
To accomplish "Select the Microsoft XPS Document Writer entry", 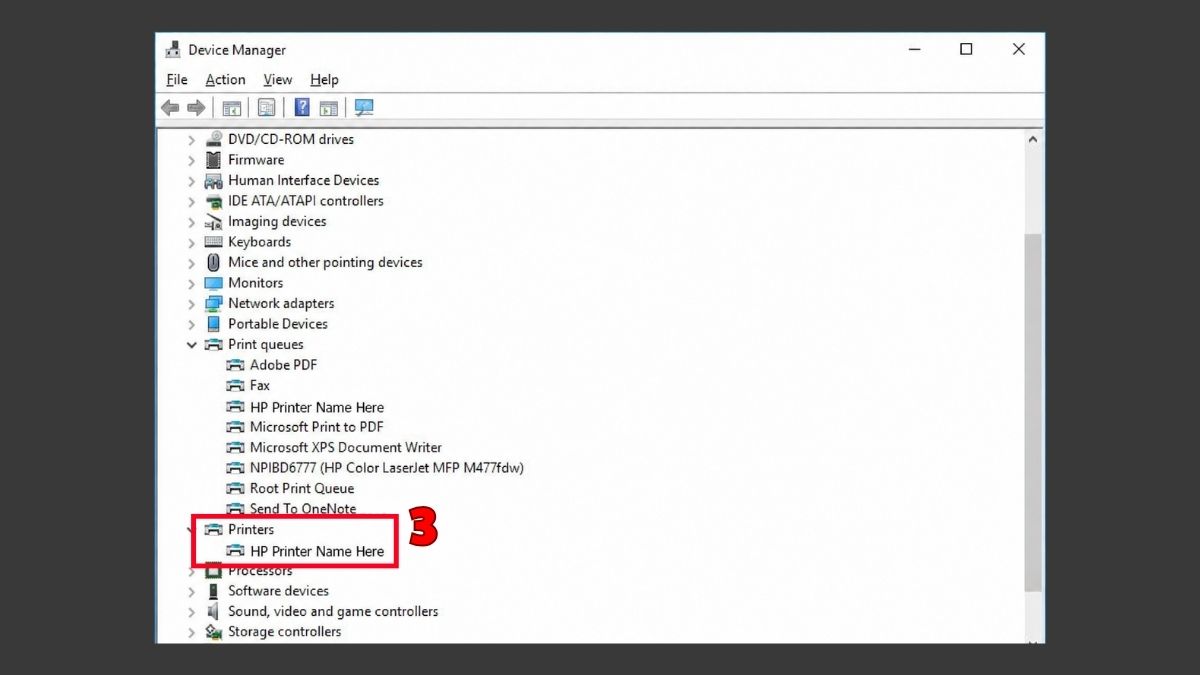I will 346,447.
